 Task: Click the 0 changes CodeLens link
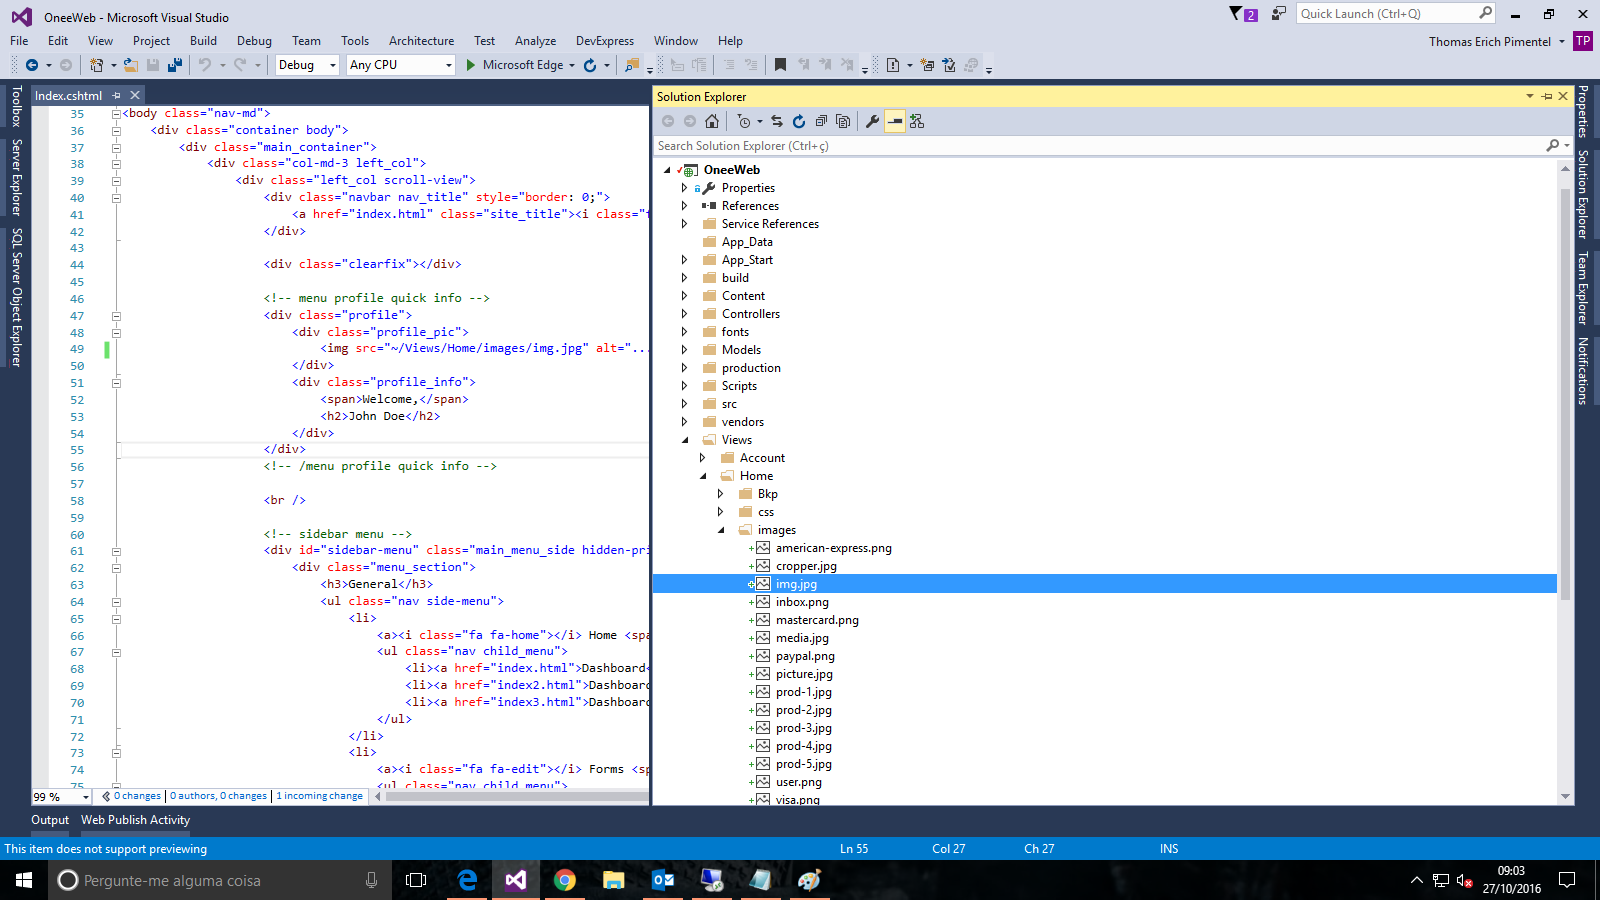(x=137, y=796)
